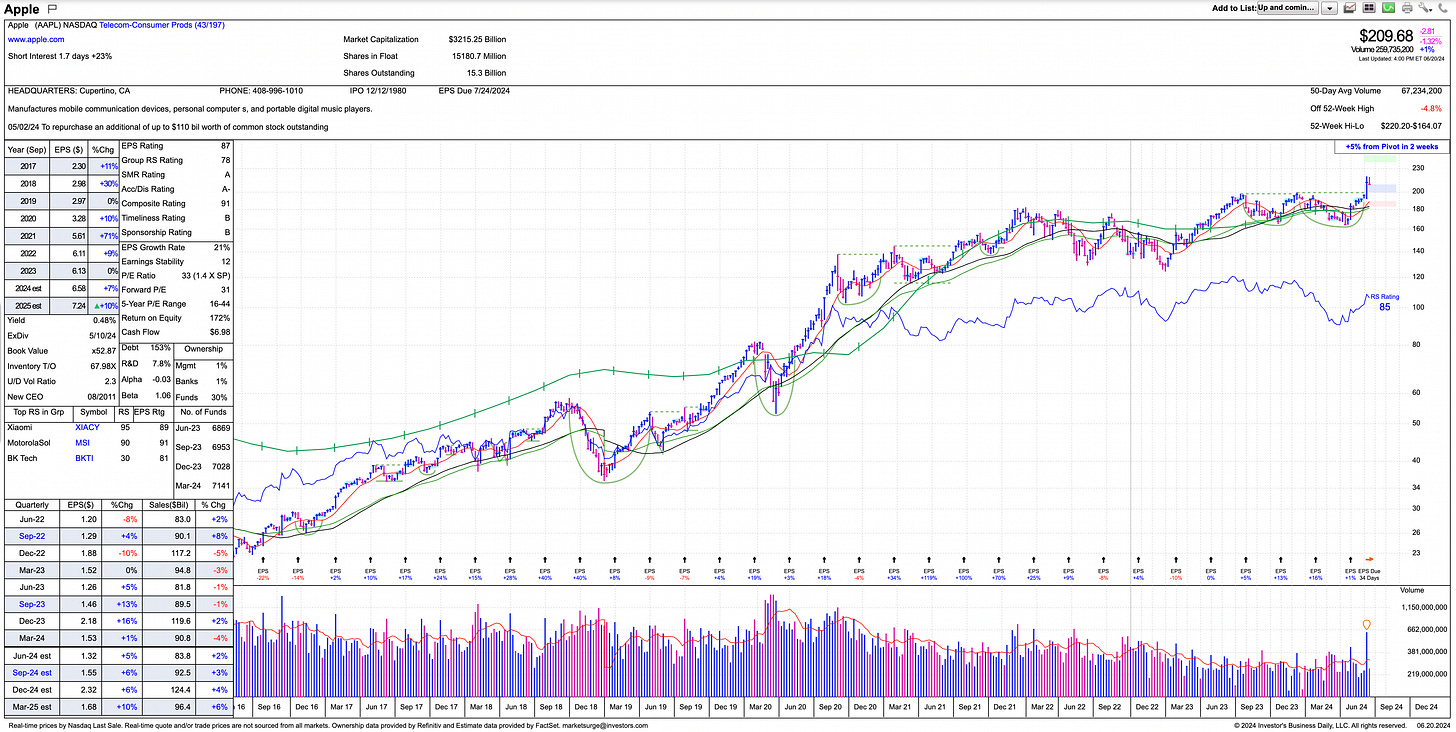This screenshot has height=732, width=1456.
Task: Open the XIACY symbol link
Action: click(x=87, y=427)
